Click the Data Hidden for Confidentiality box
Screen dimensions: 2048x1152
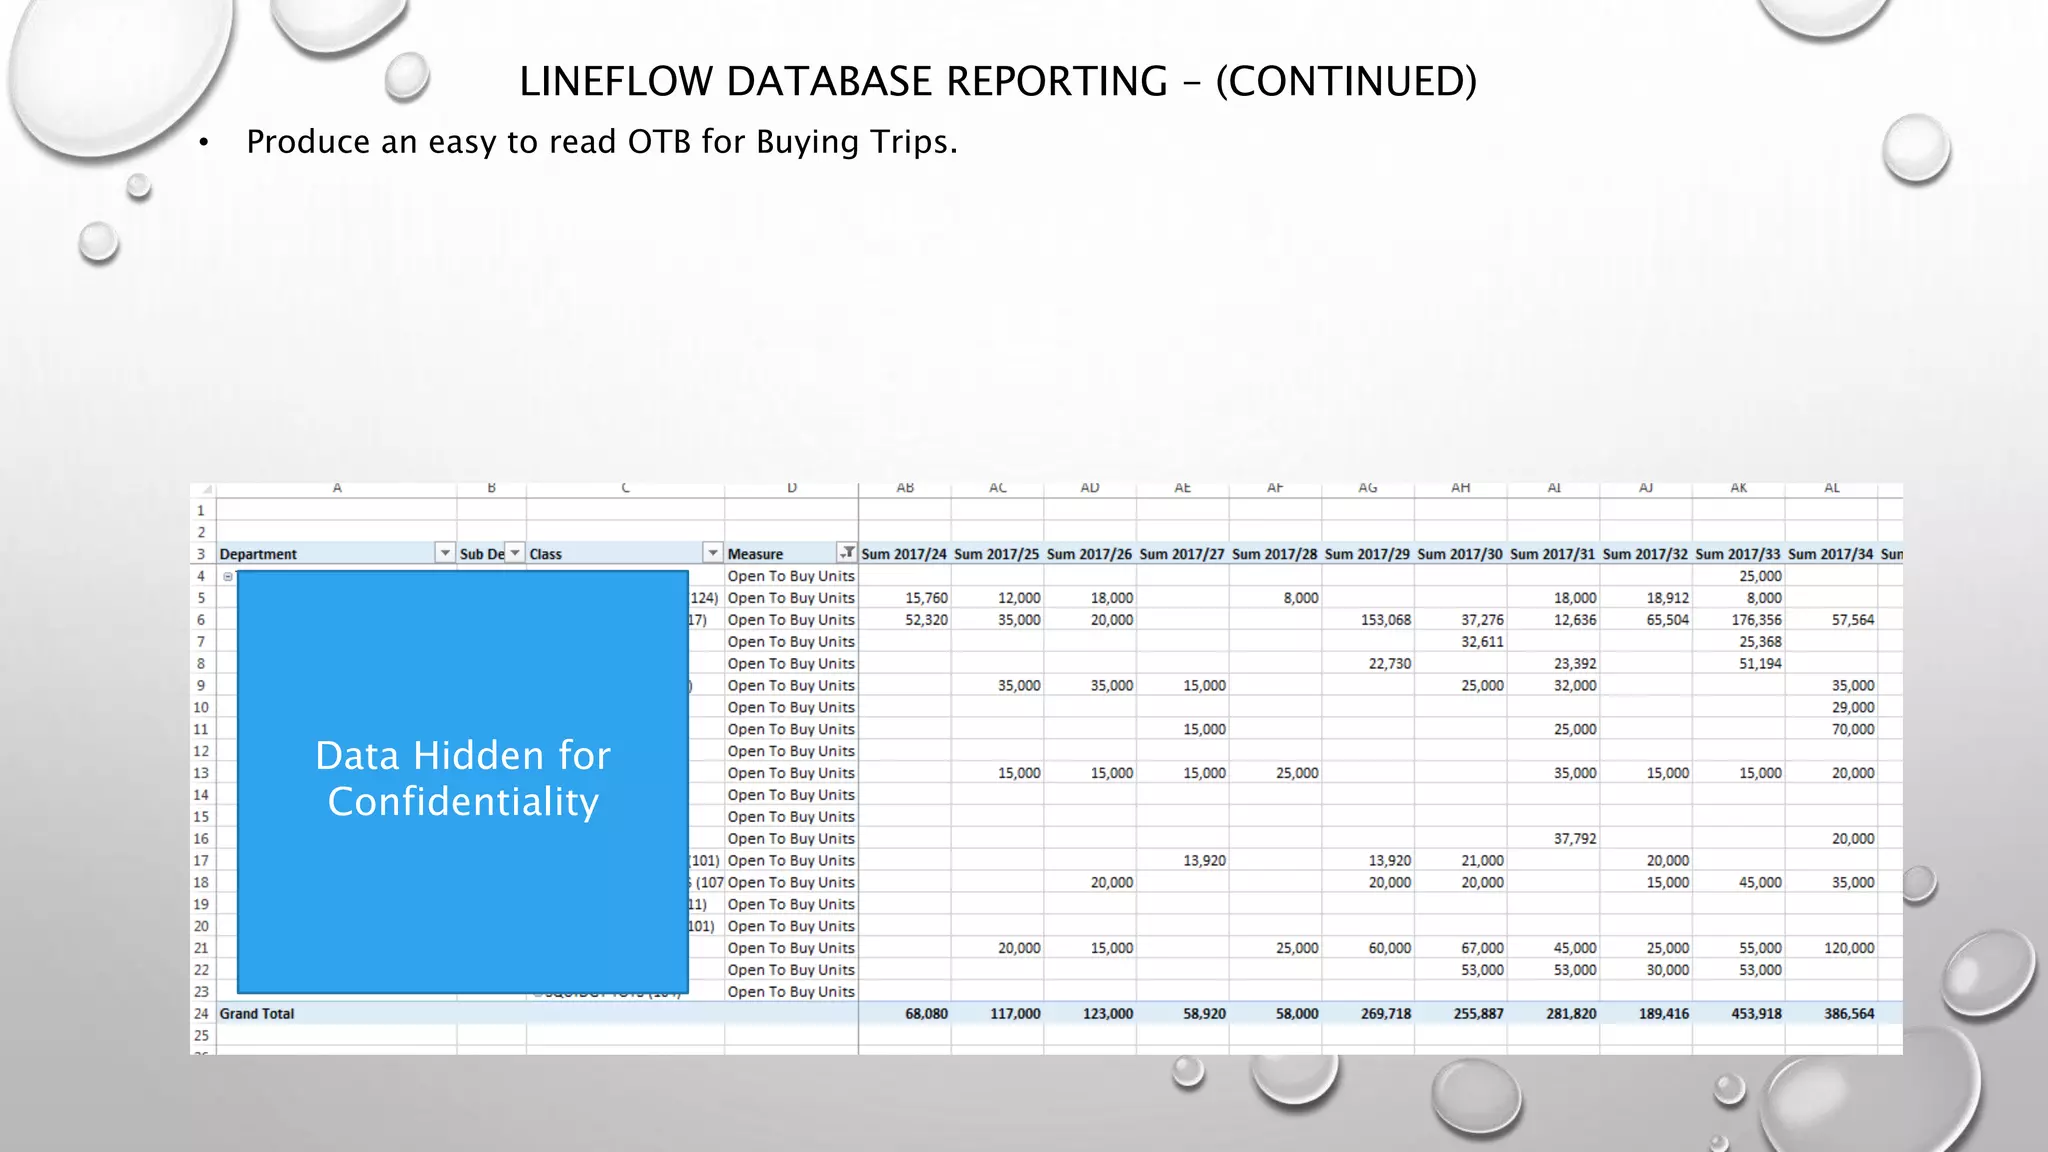click(x=462, y=780)
